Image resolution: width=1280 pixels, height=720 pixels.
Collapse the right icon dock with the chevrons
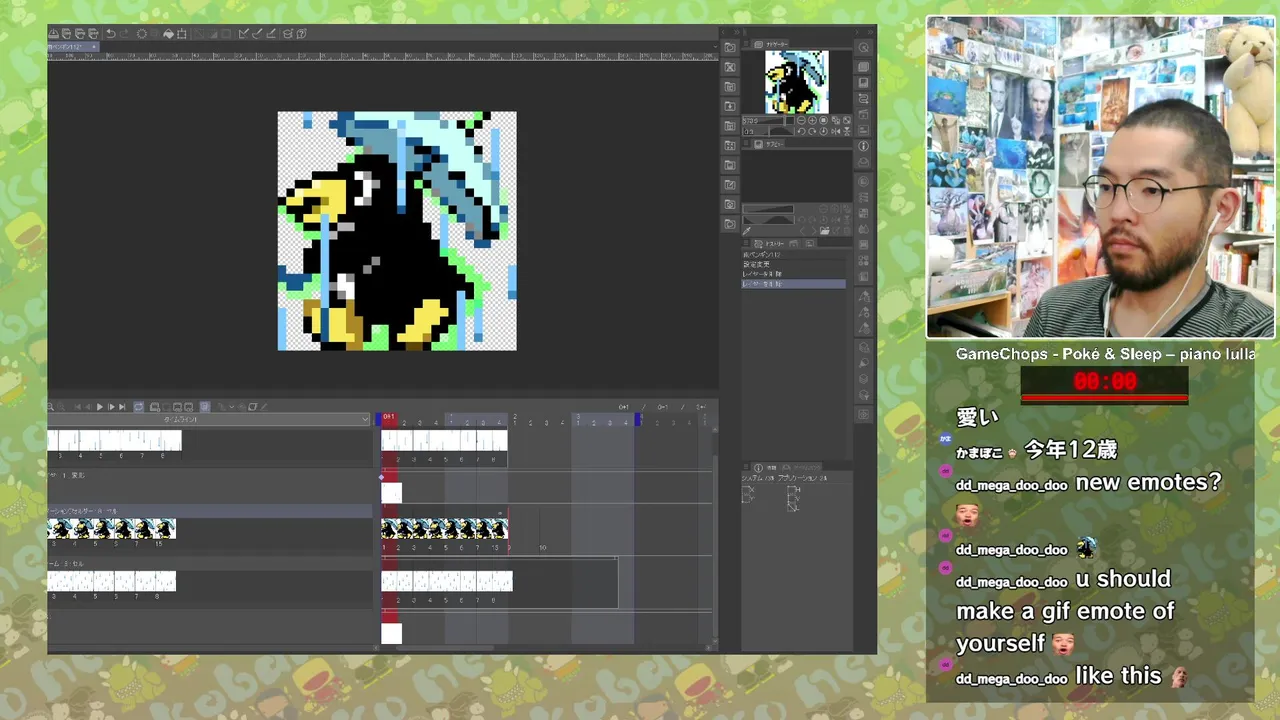pyautogui.click(x=871, y=32)
